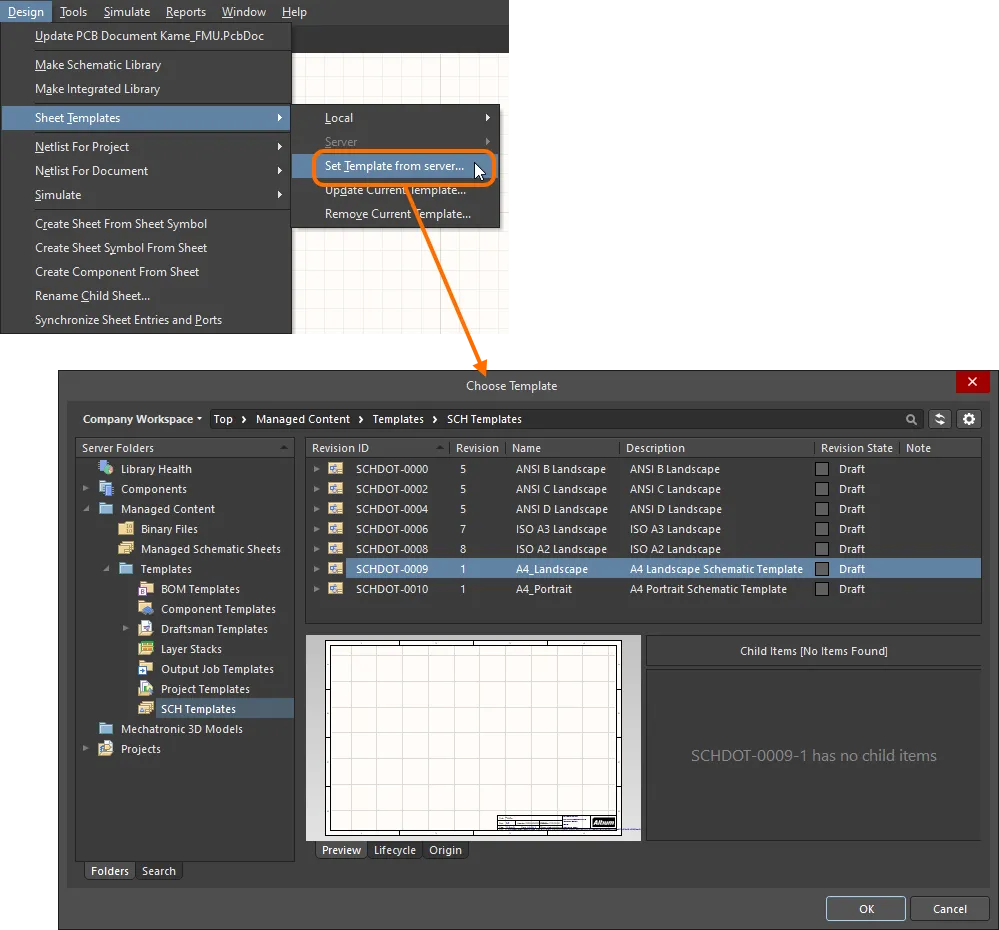Expand the Components folder in Server Folders

(x=86, y=489)
